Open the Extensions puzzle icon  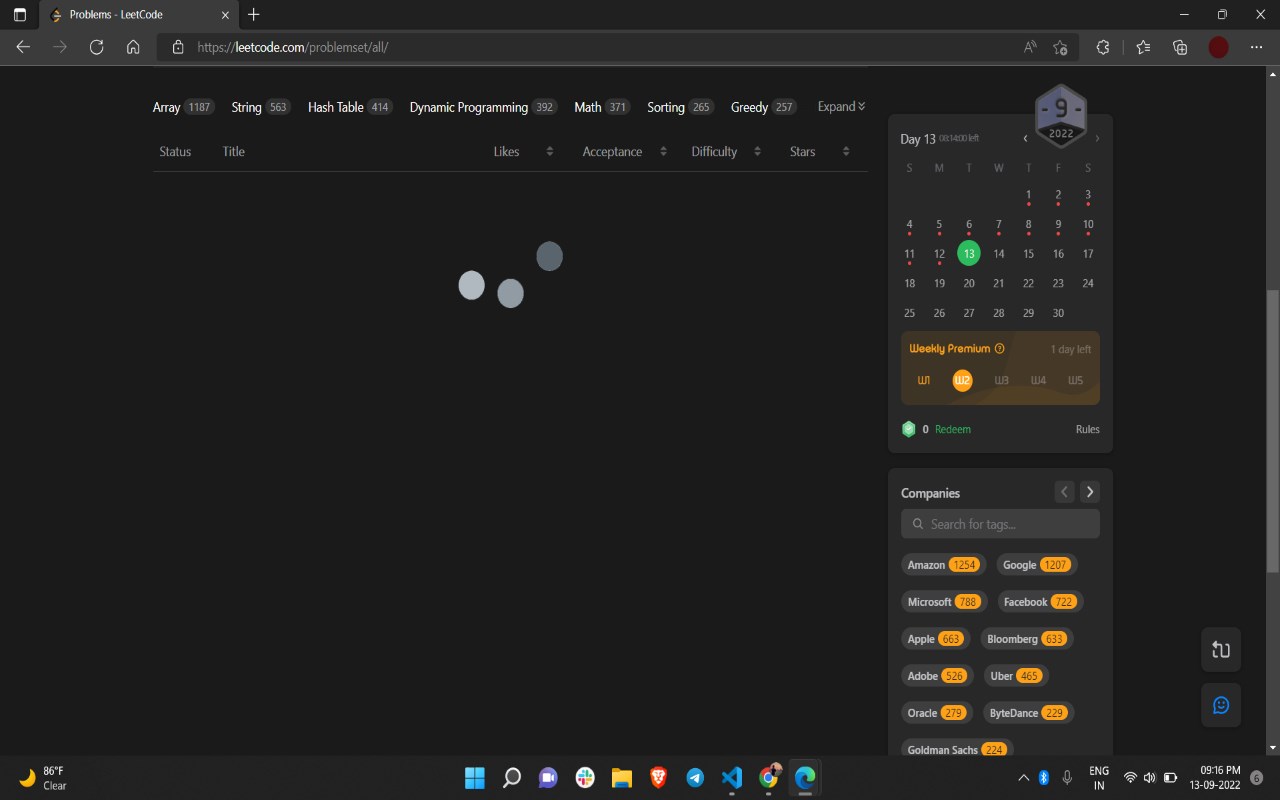[1103, 47]
